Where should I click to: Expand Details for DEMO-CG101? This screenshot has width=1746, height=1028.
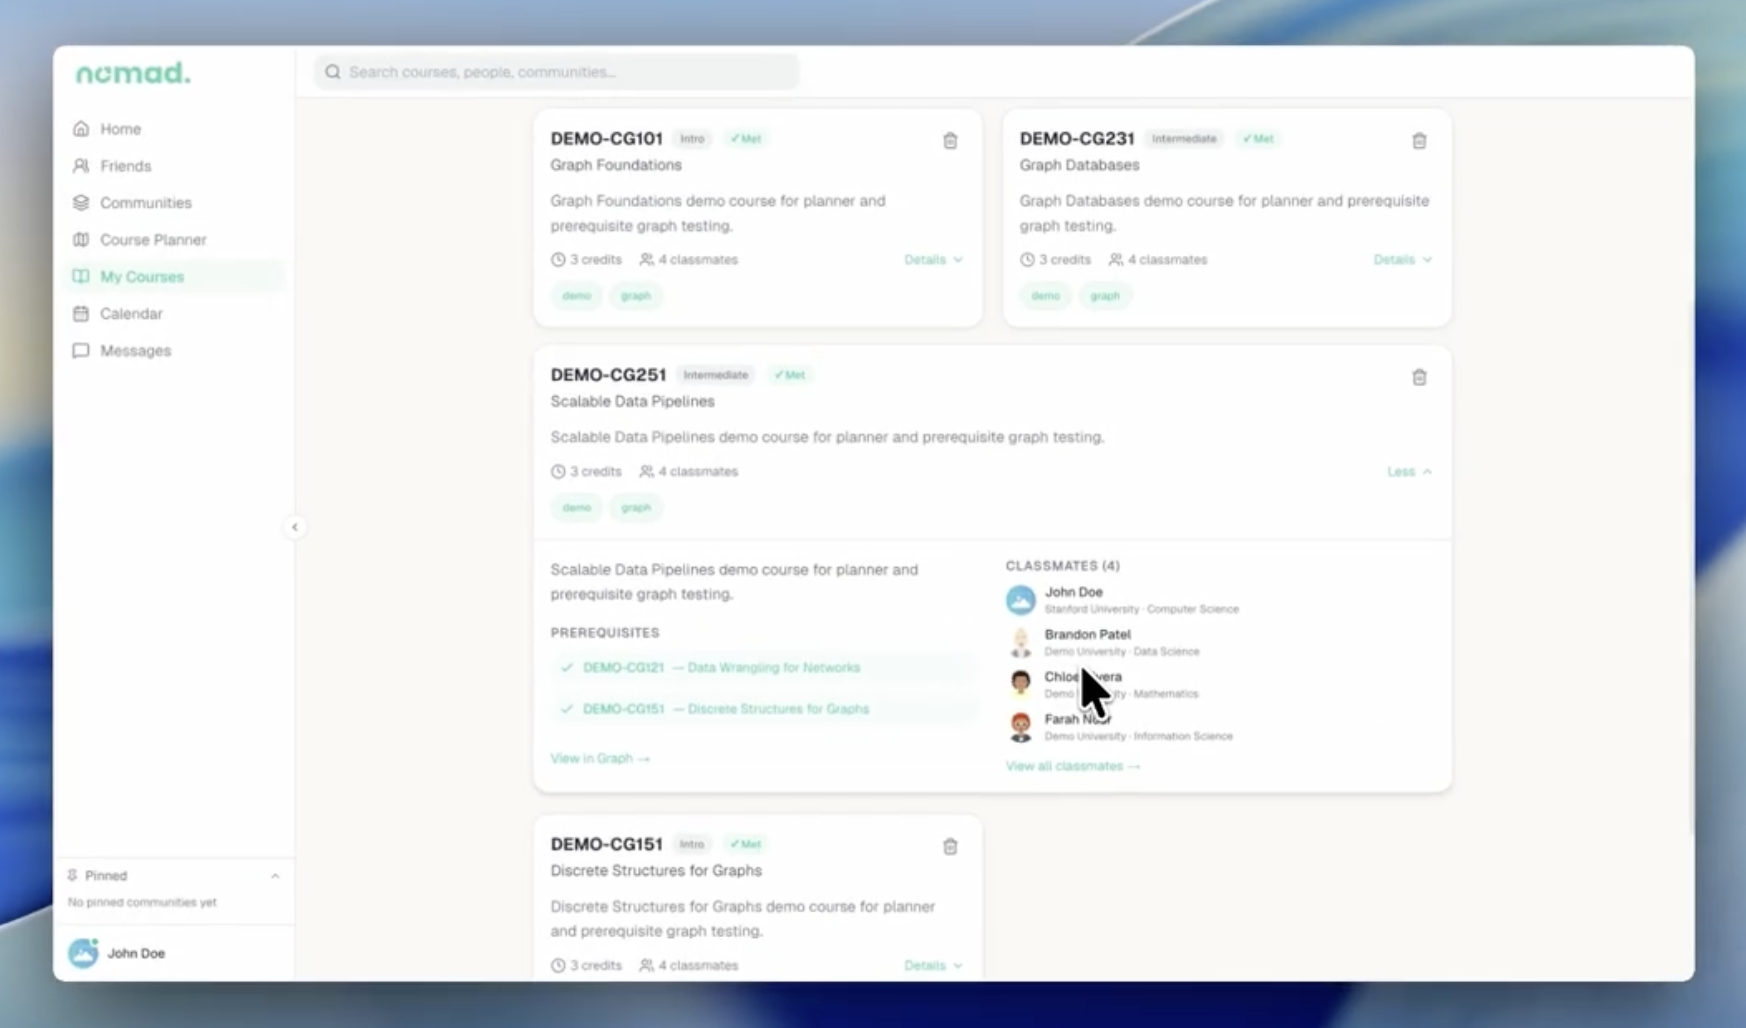(x=933, y=260)
